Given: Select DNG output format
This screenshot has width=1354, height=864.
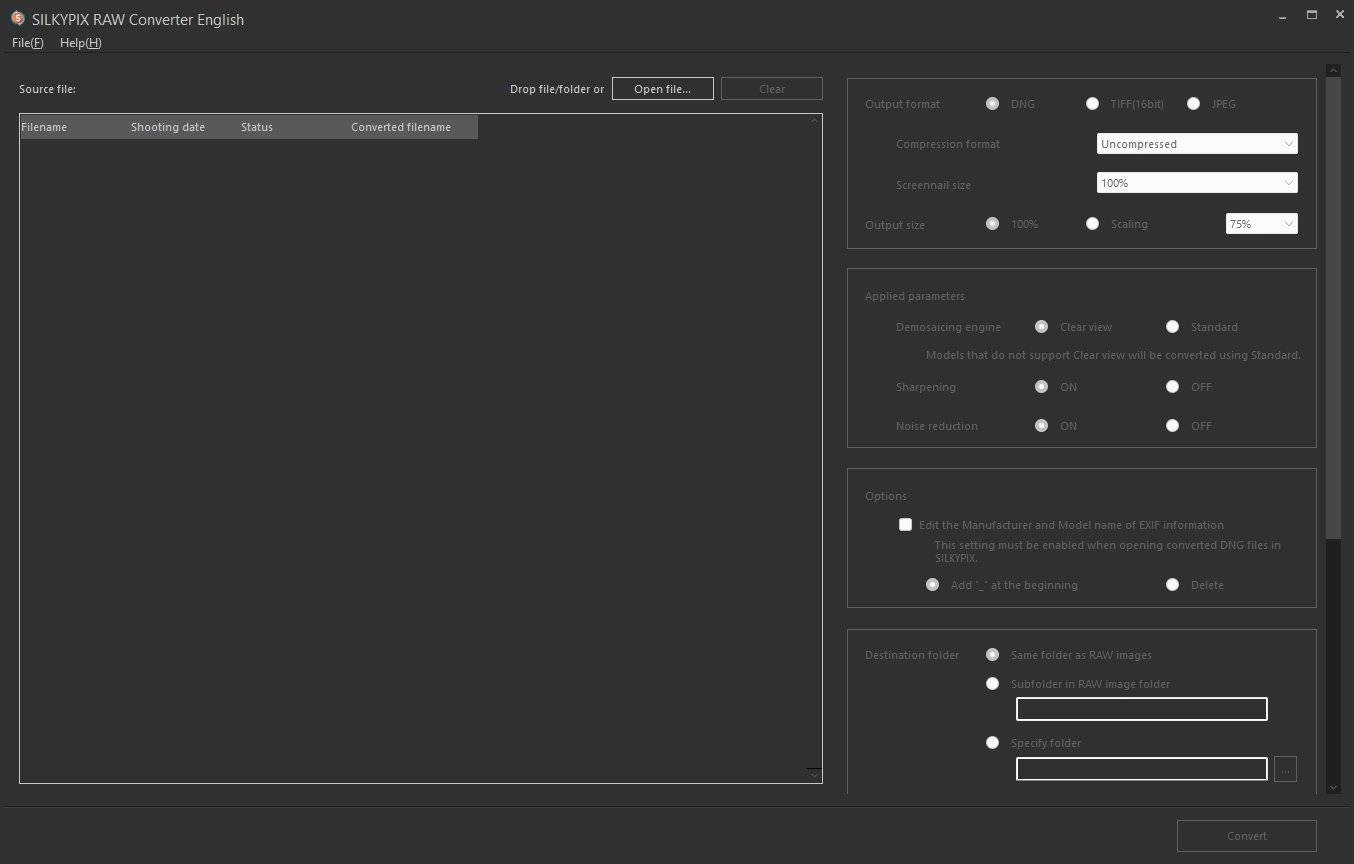Looking at the screenshot, I should (x=992, y=103).
